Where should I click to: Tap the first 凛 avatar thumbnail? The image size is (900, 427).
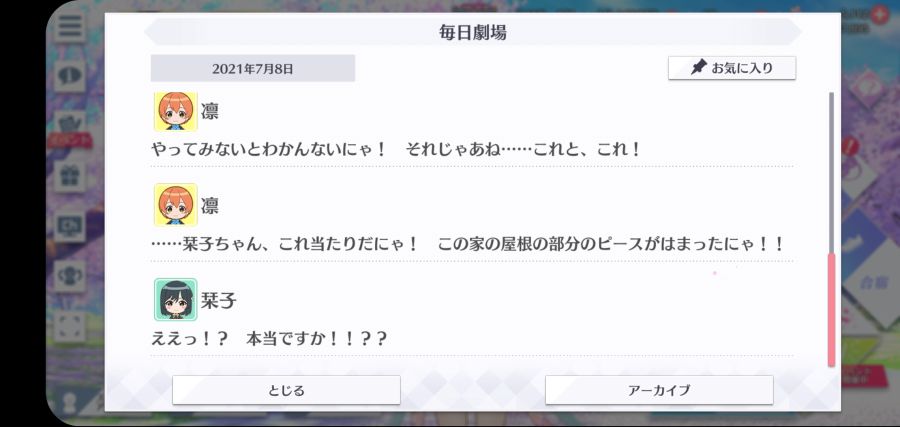[x=176, y=111]
